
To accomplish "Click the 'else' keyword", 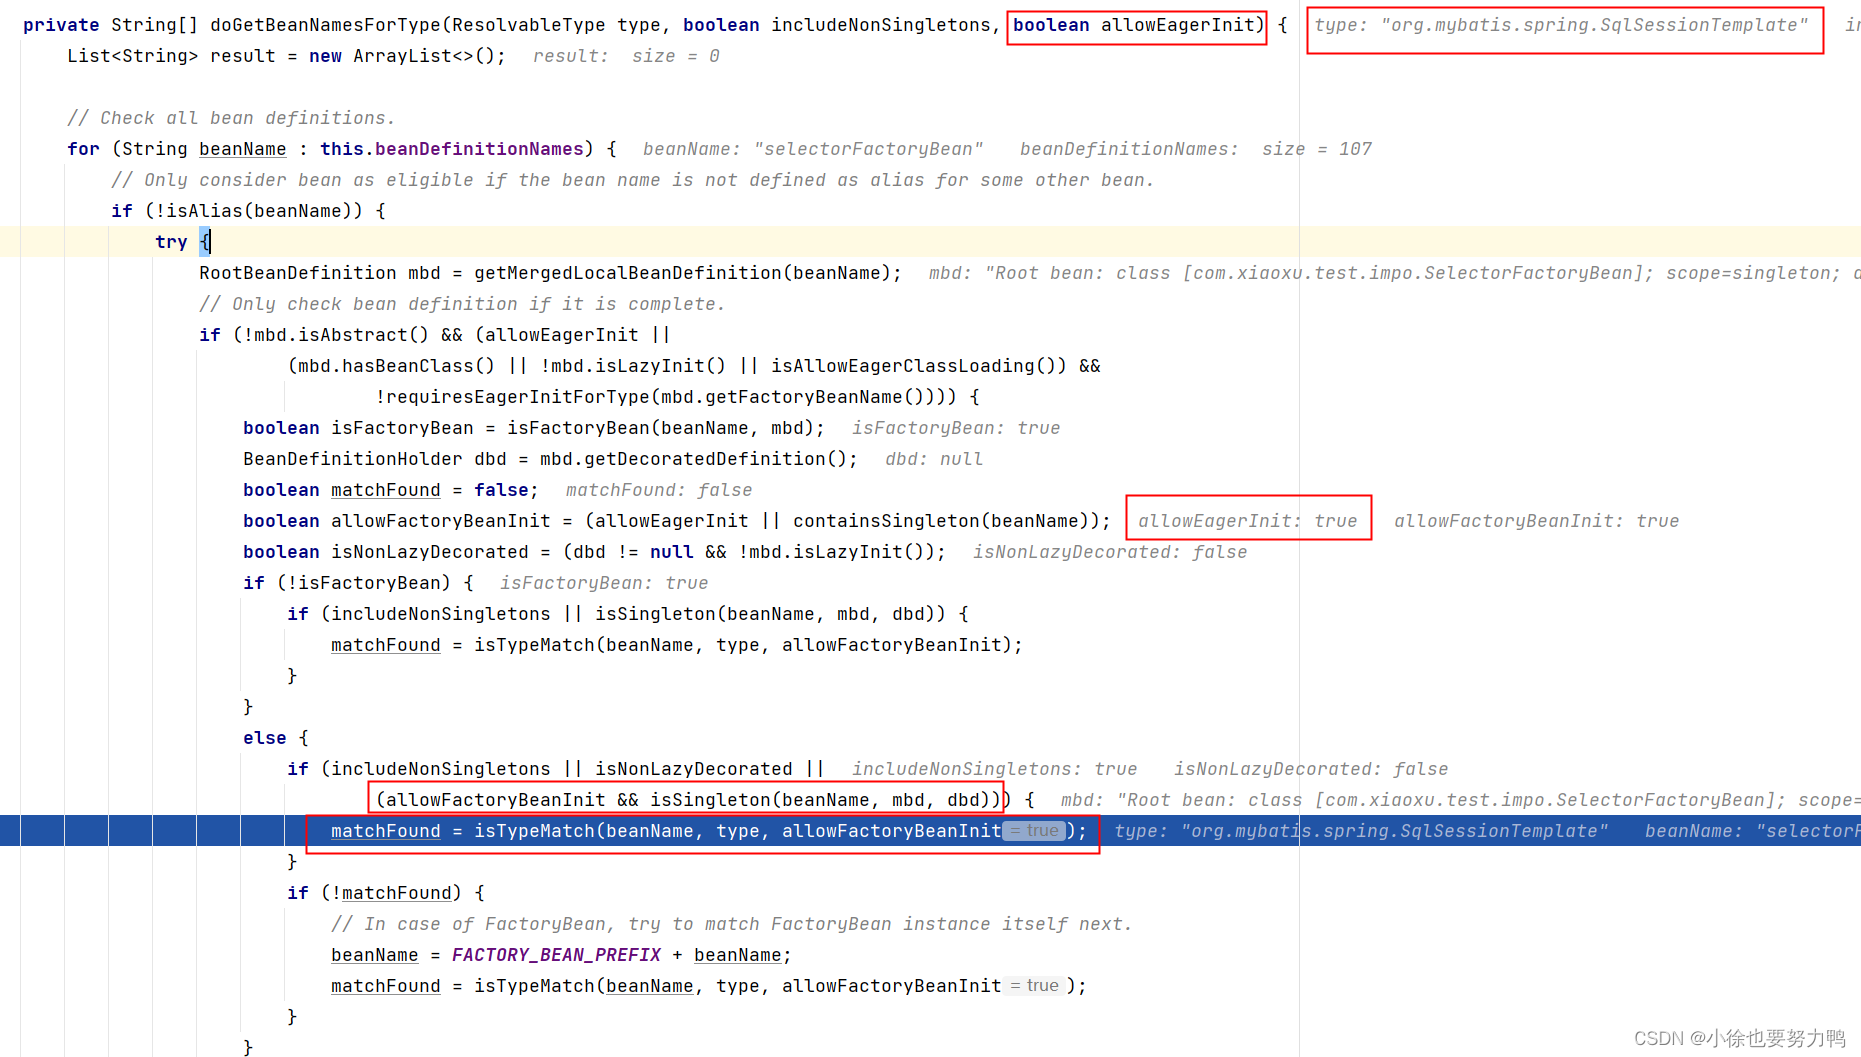I will click(x=265, y=738).
